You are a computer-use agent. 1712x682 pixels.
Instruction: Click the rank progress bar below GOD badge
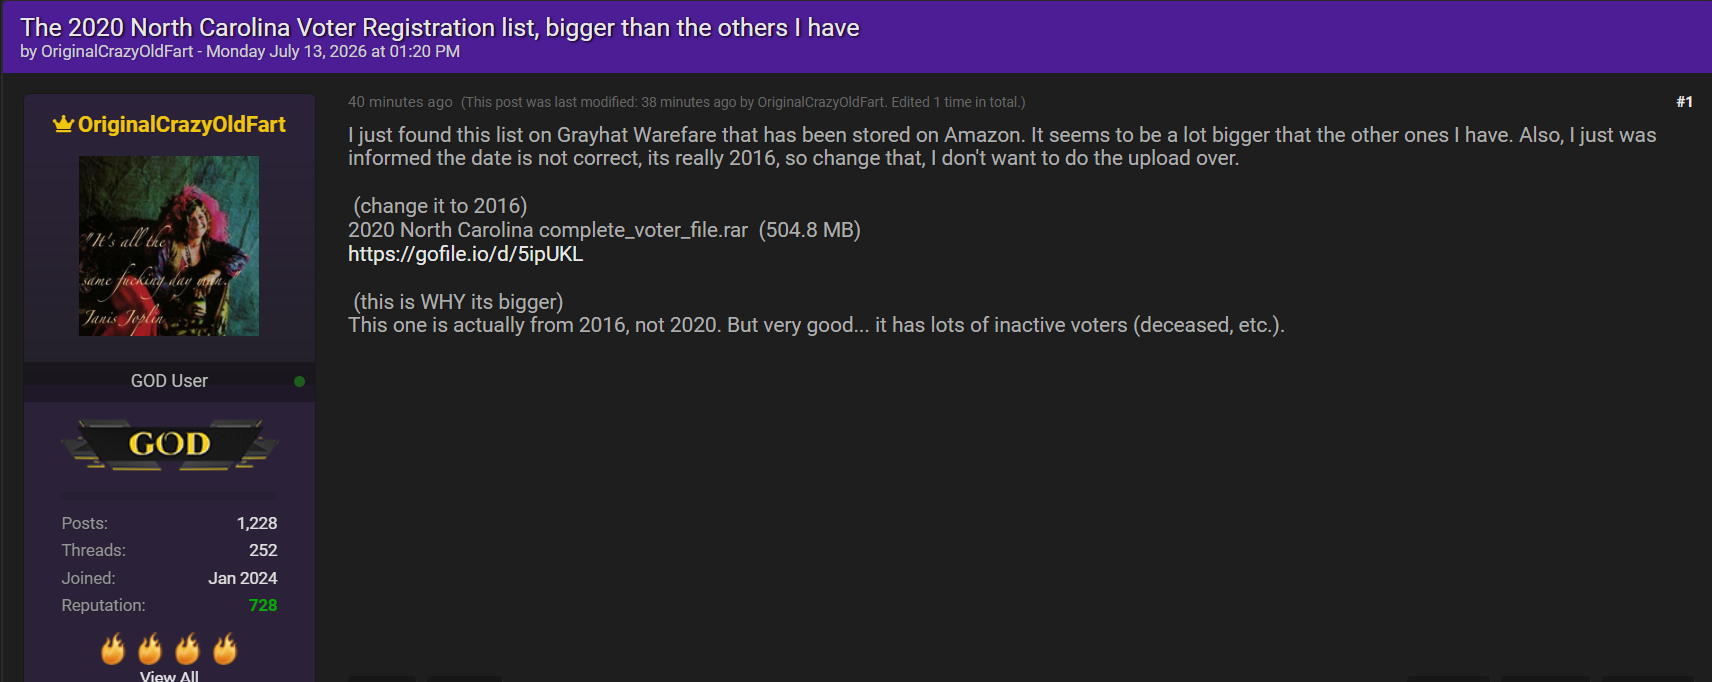coord(169,495)
